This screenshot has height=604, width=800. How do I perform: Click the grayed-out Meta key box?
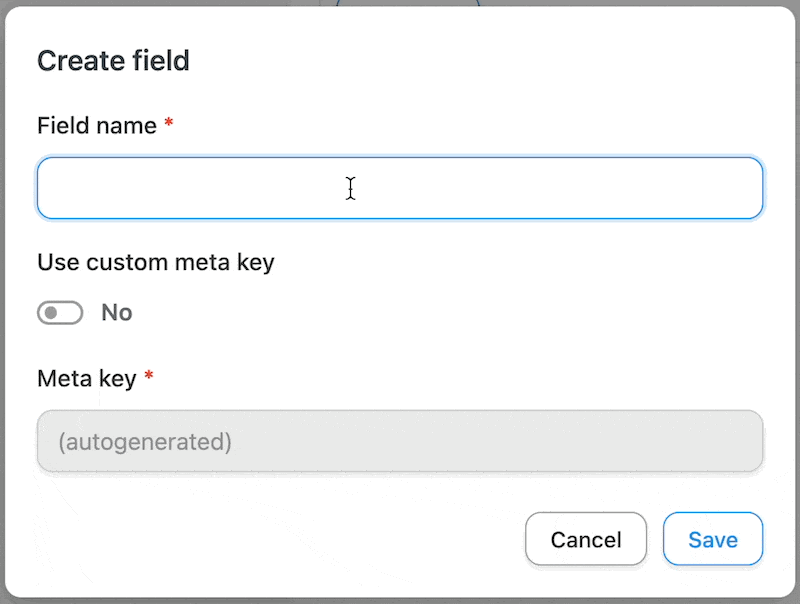[399, 441]
